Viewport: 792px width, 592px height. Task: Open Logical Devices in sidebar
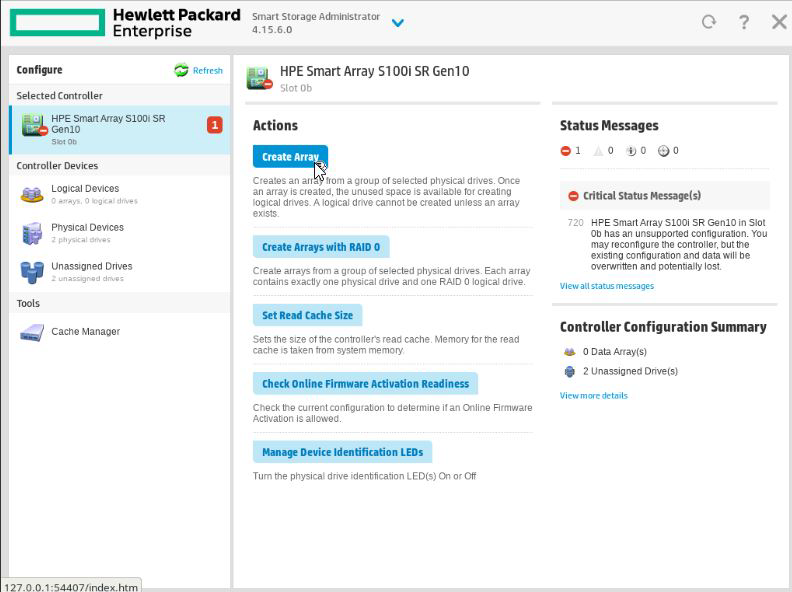click(85, 189)
